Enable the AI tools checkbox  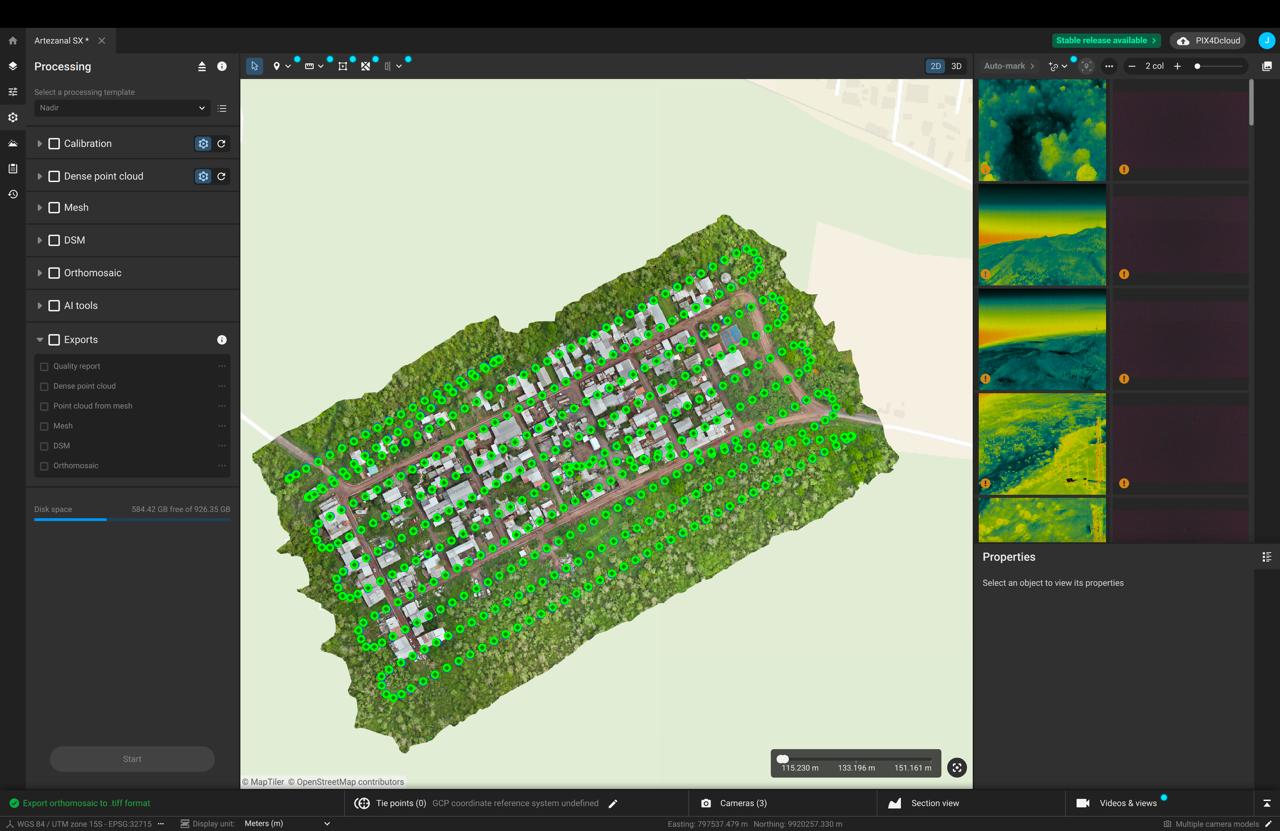tap(55, 306)
